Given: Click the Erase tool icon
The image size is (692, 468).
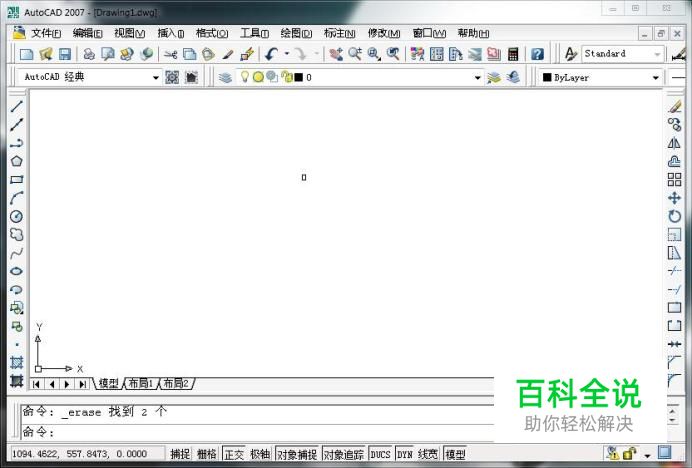Looking at the screenshot, I should click(674, 106).
